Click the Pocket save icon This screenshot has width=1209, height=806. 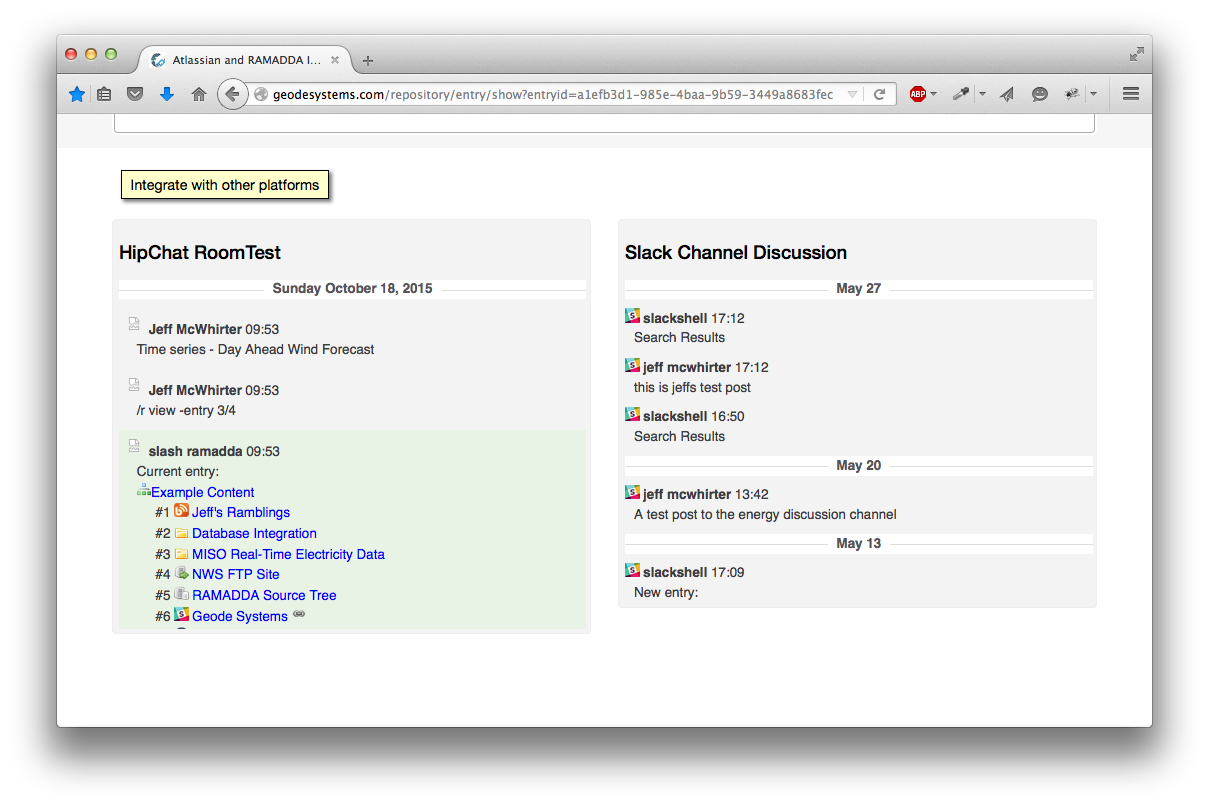(135, 94)
